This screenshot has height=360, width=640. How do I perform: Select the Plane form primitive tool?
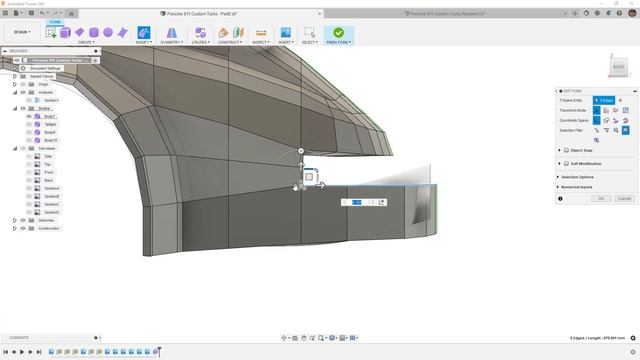pos(80,32)
